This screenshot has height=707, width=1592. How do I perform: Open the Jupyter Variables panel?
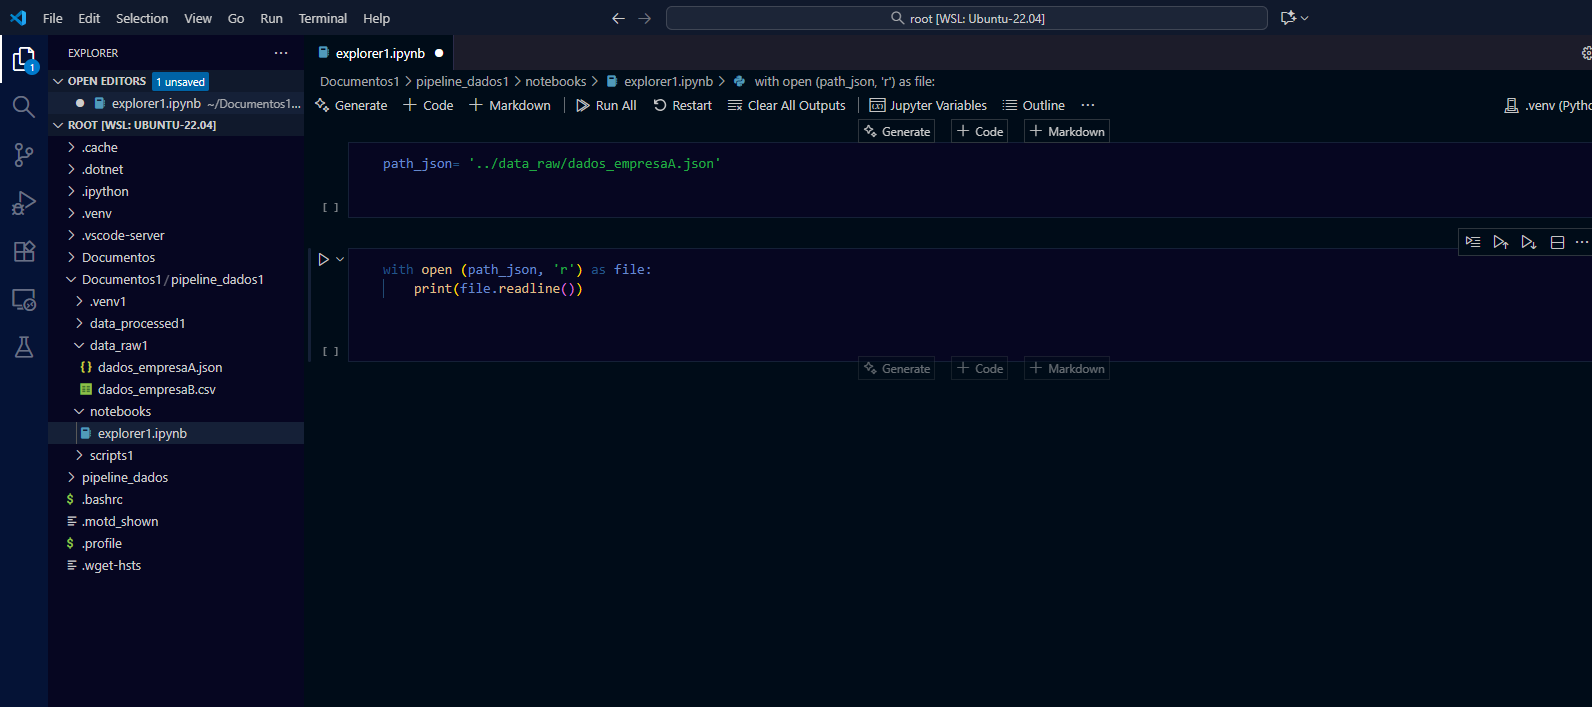click(928, 105)
